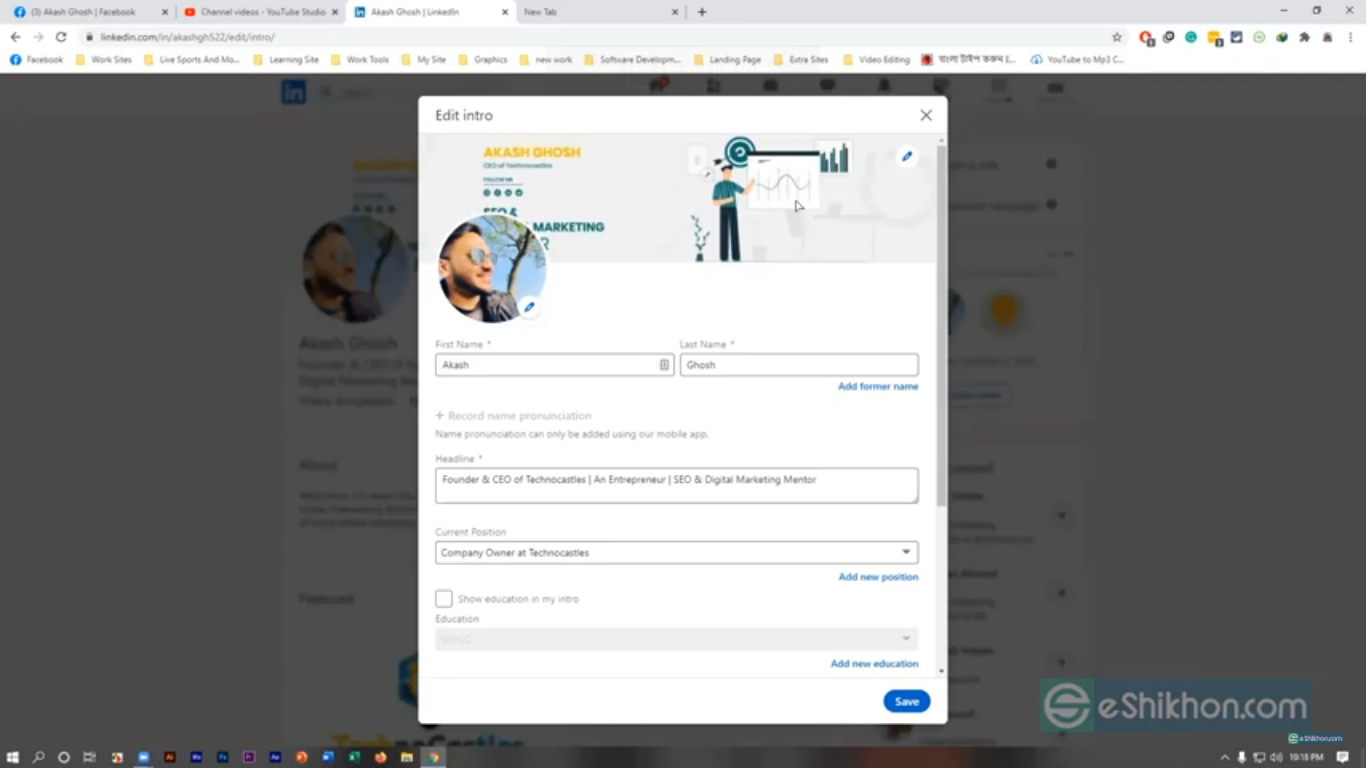Image resolution: width=1366 pixels, height=768 pixels.
Task: Click the Save button
Action: click(x=906, y=701)
